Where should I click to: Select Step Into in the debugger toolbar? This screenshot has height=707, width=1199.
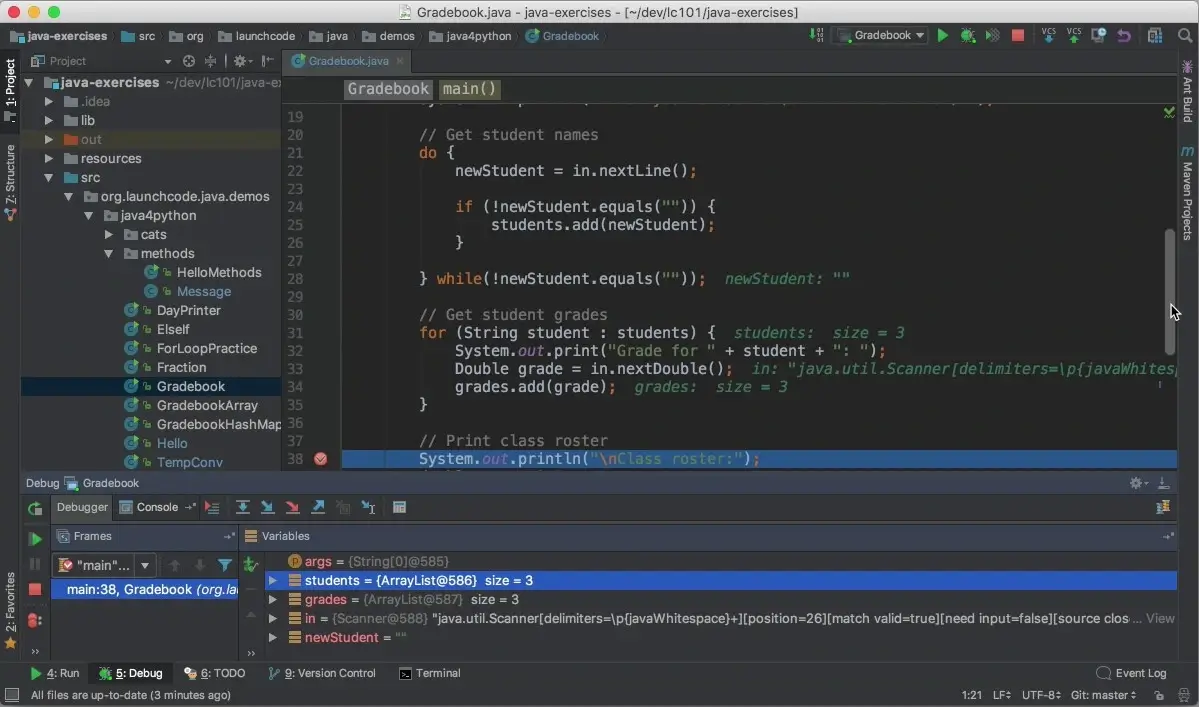267,507
